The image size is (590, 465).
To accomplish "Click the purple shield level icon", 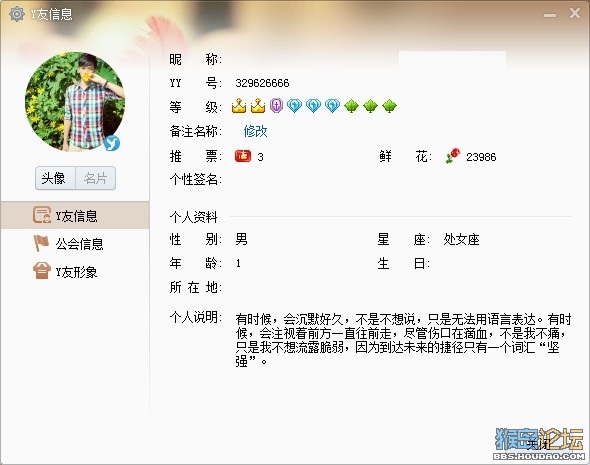I will tap(276, 106).
